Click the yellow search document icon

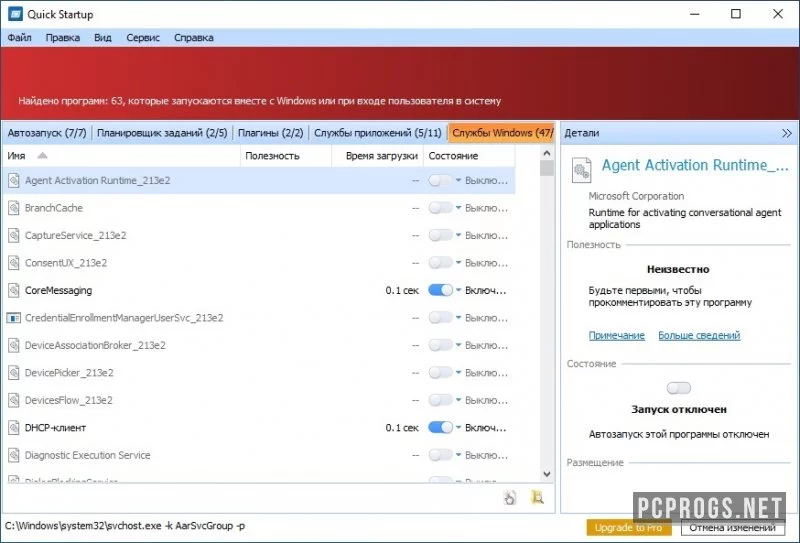click(x=537, y=497)
